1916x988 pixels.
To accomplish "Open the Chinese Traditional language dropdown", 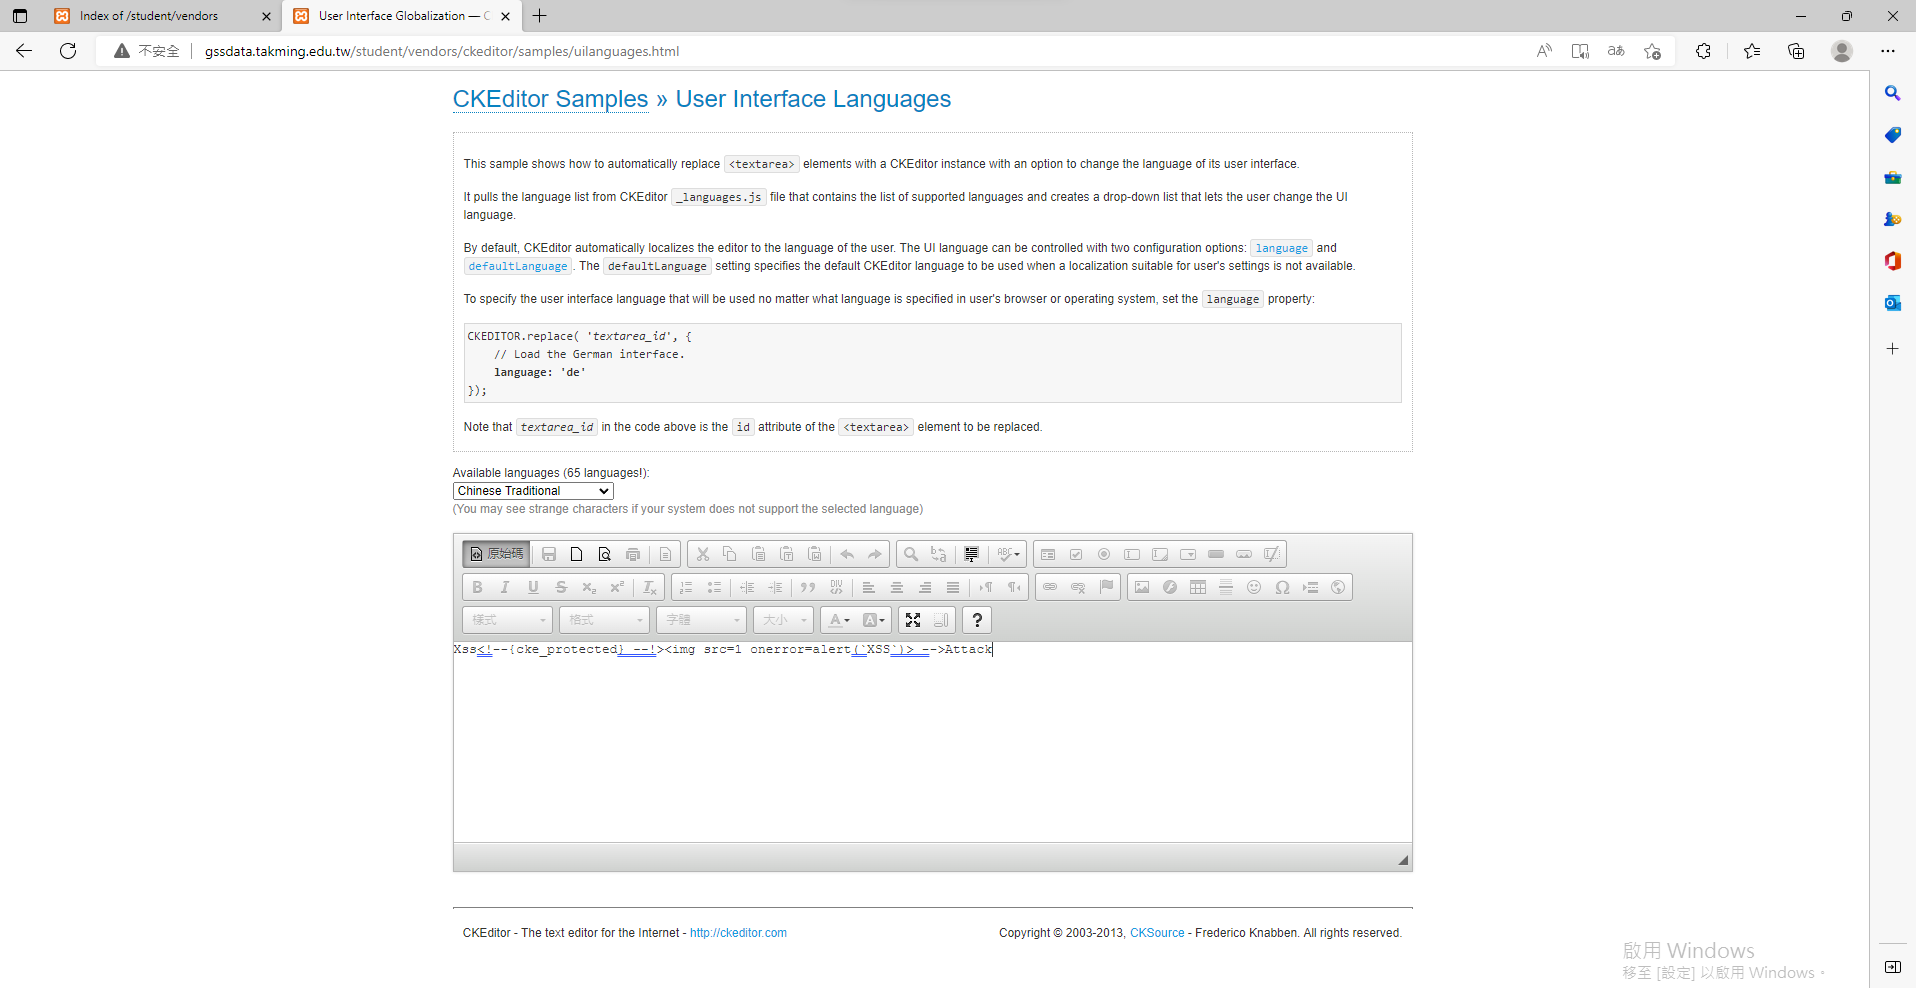I will coord(533,491).
